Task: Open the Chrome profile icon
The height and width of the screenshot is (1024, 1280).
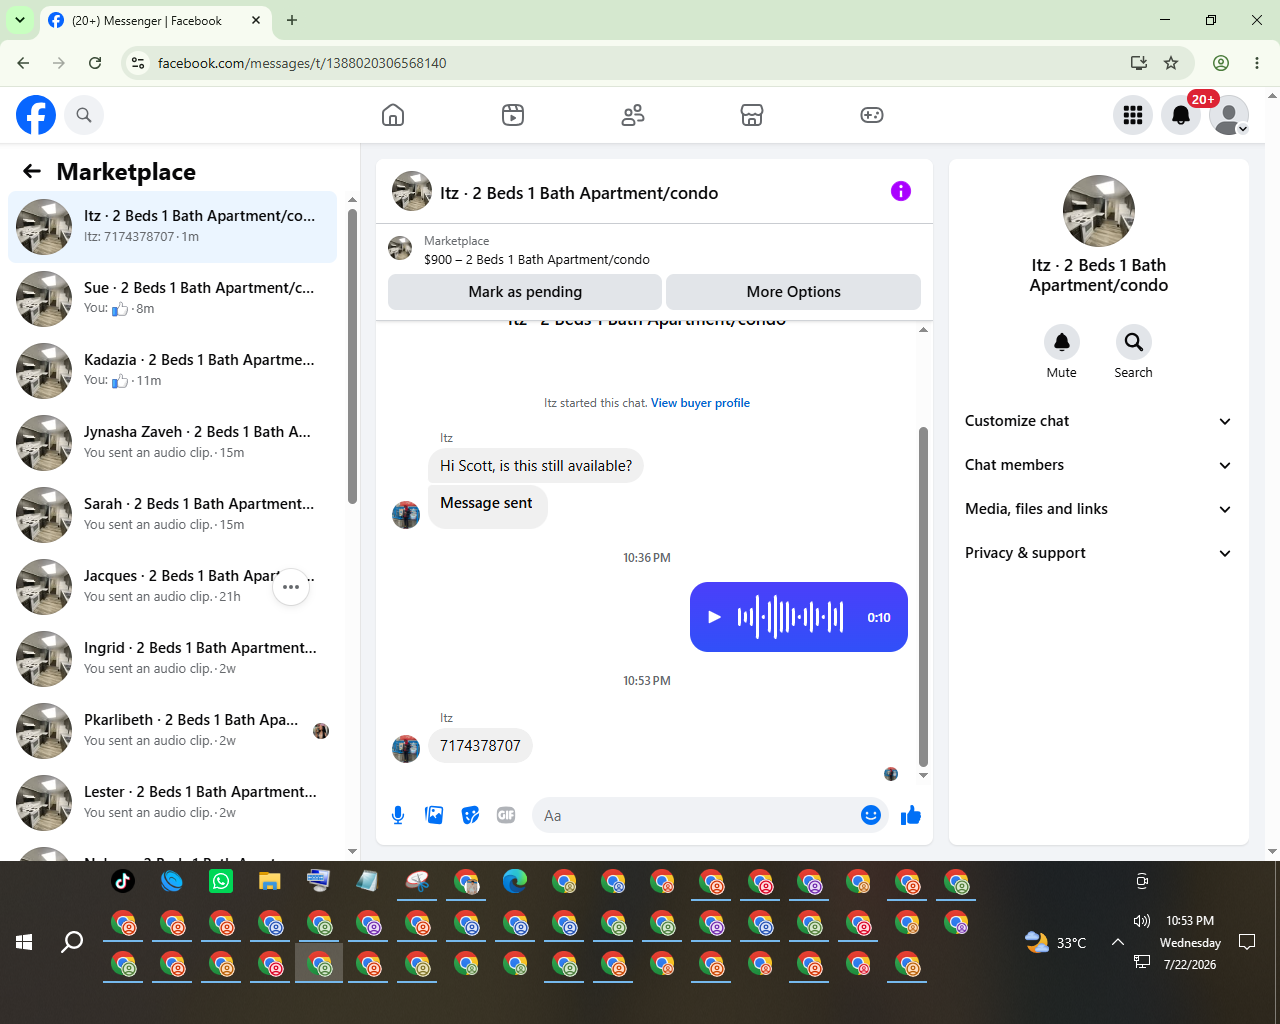Action: (x=1221, y=63)
